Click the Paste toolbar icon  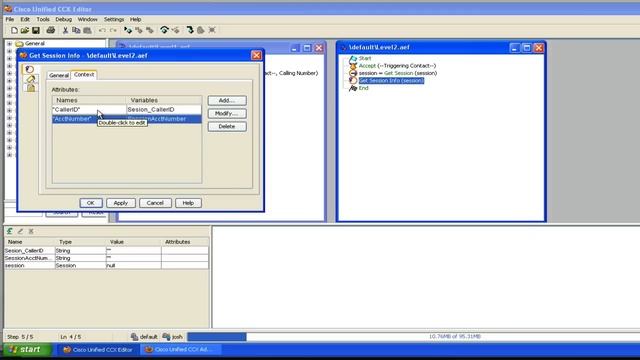tap(87, 30)
